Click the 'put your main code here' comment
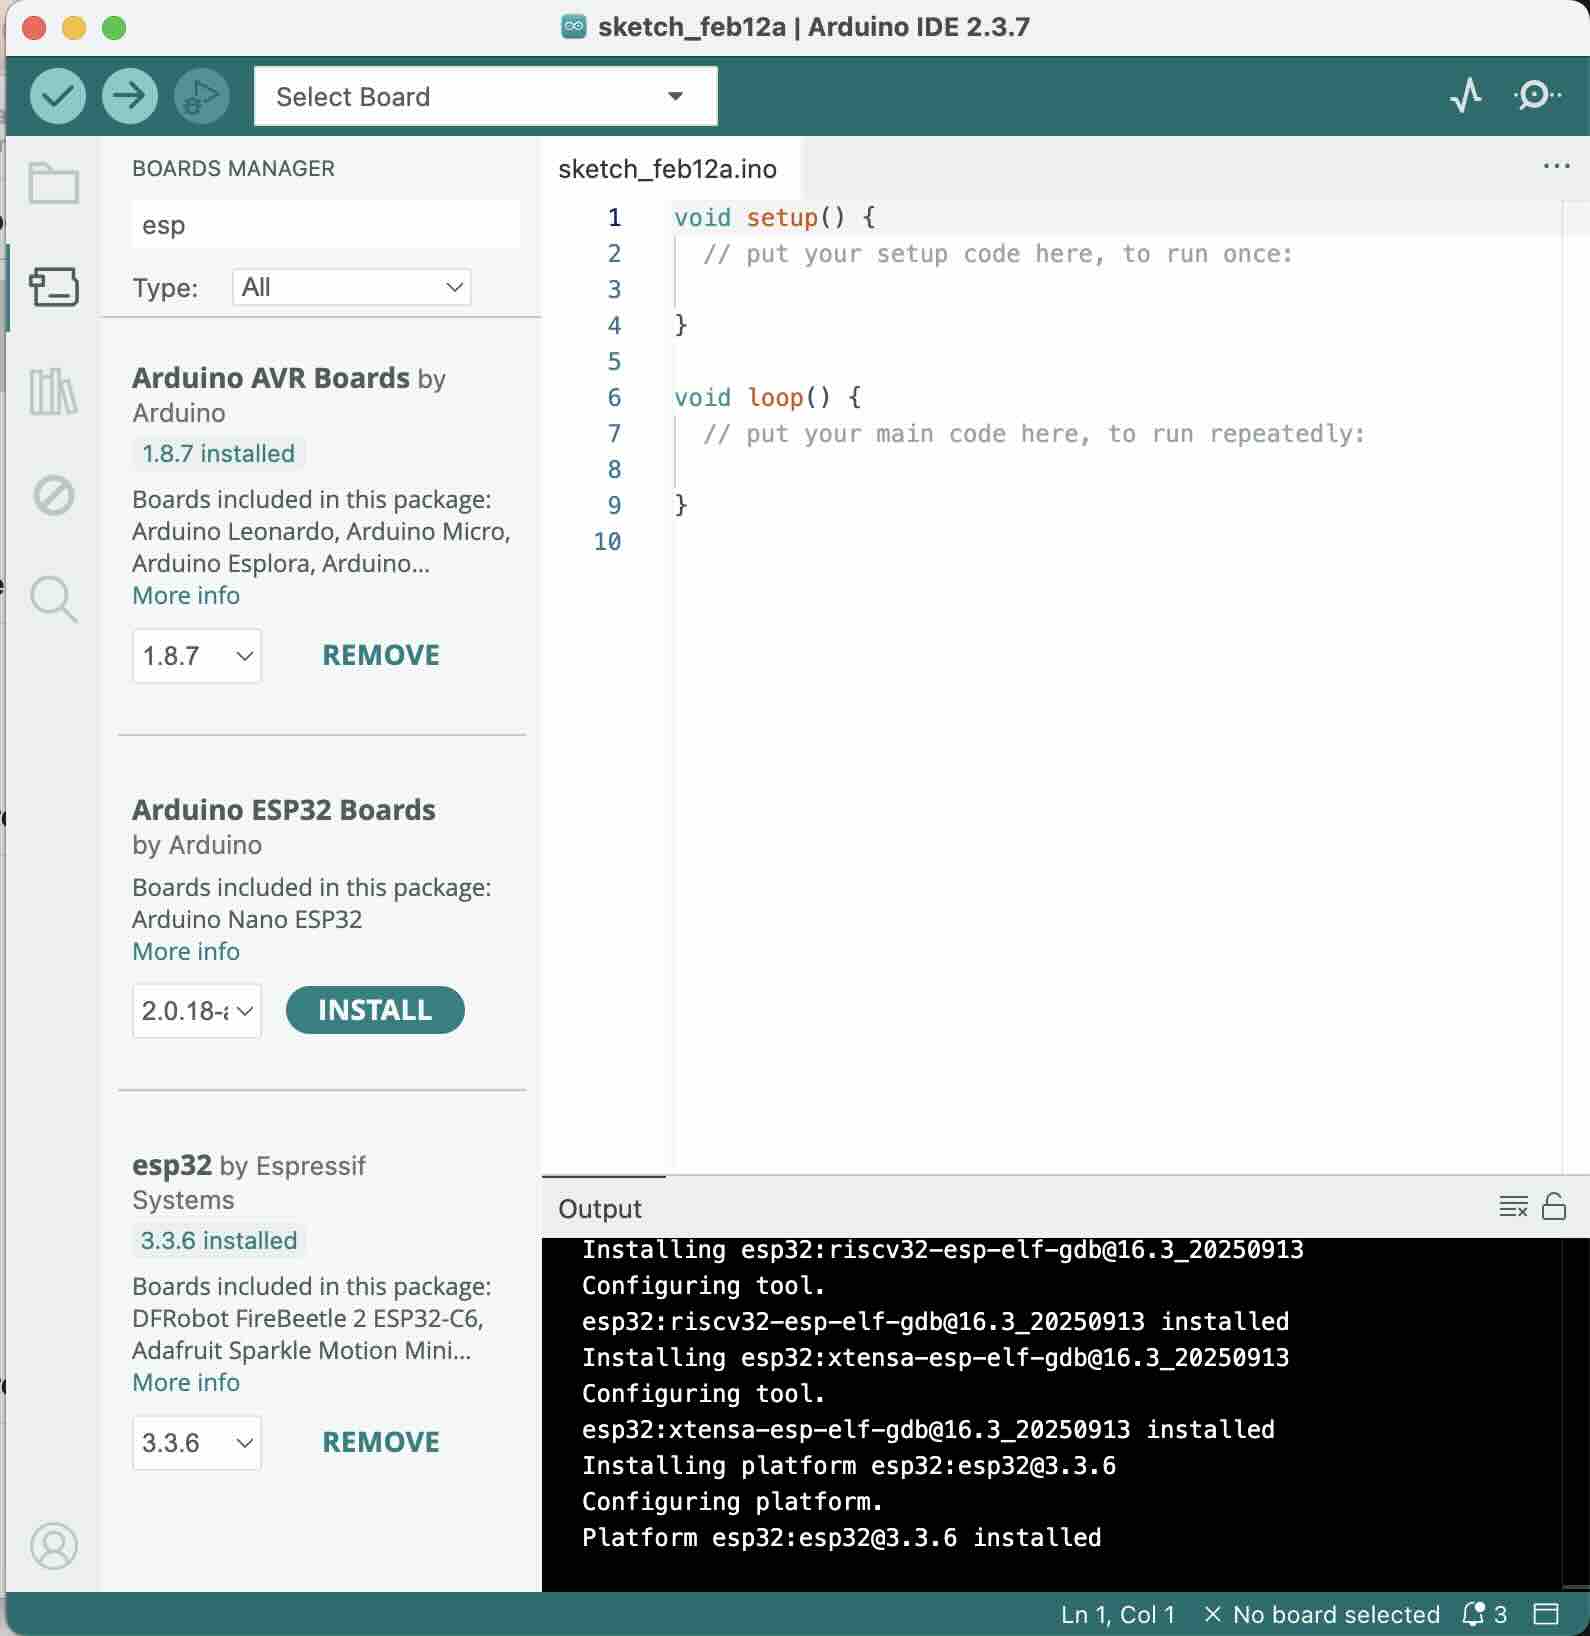This screenshot has width=1590, height=1636. 1034,434
